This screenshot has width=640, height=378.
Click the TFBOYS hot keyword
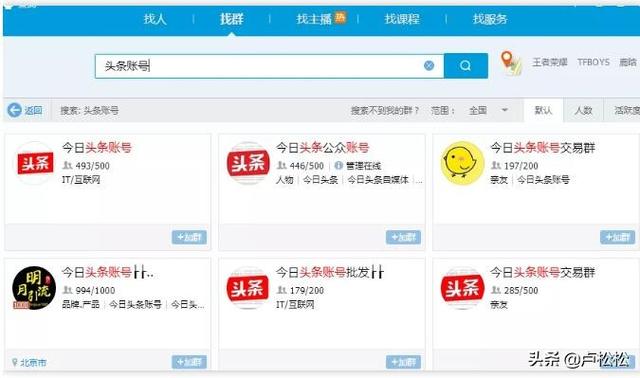[x=593, y=62]
